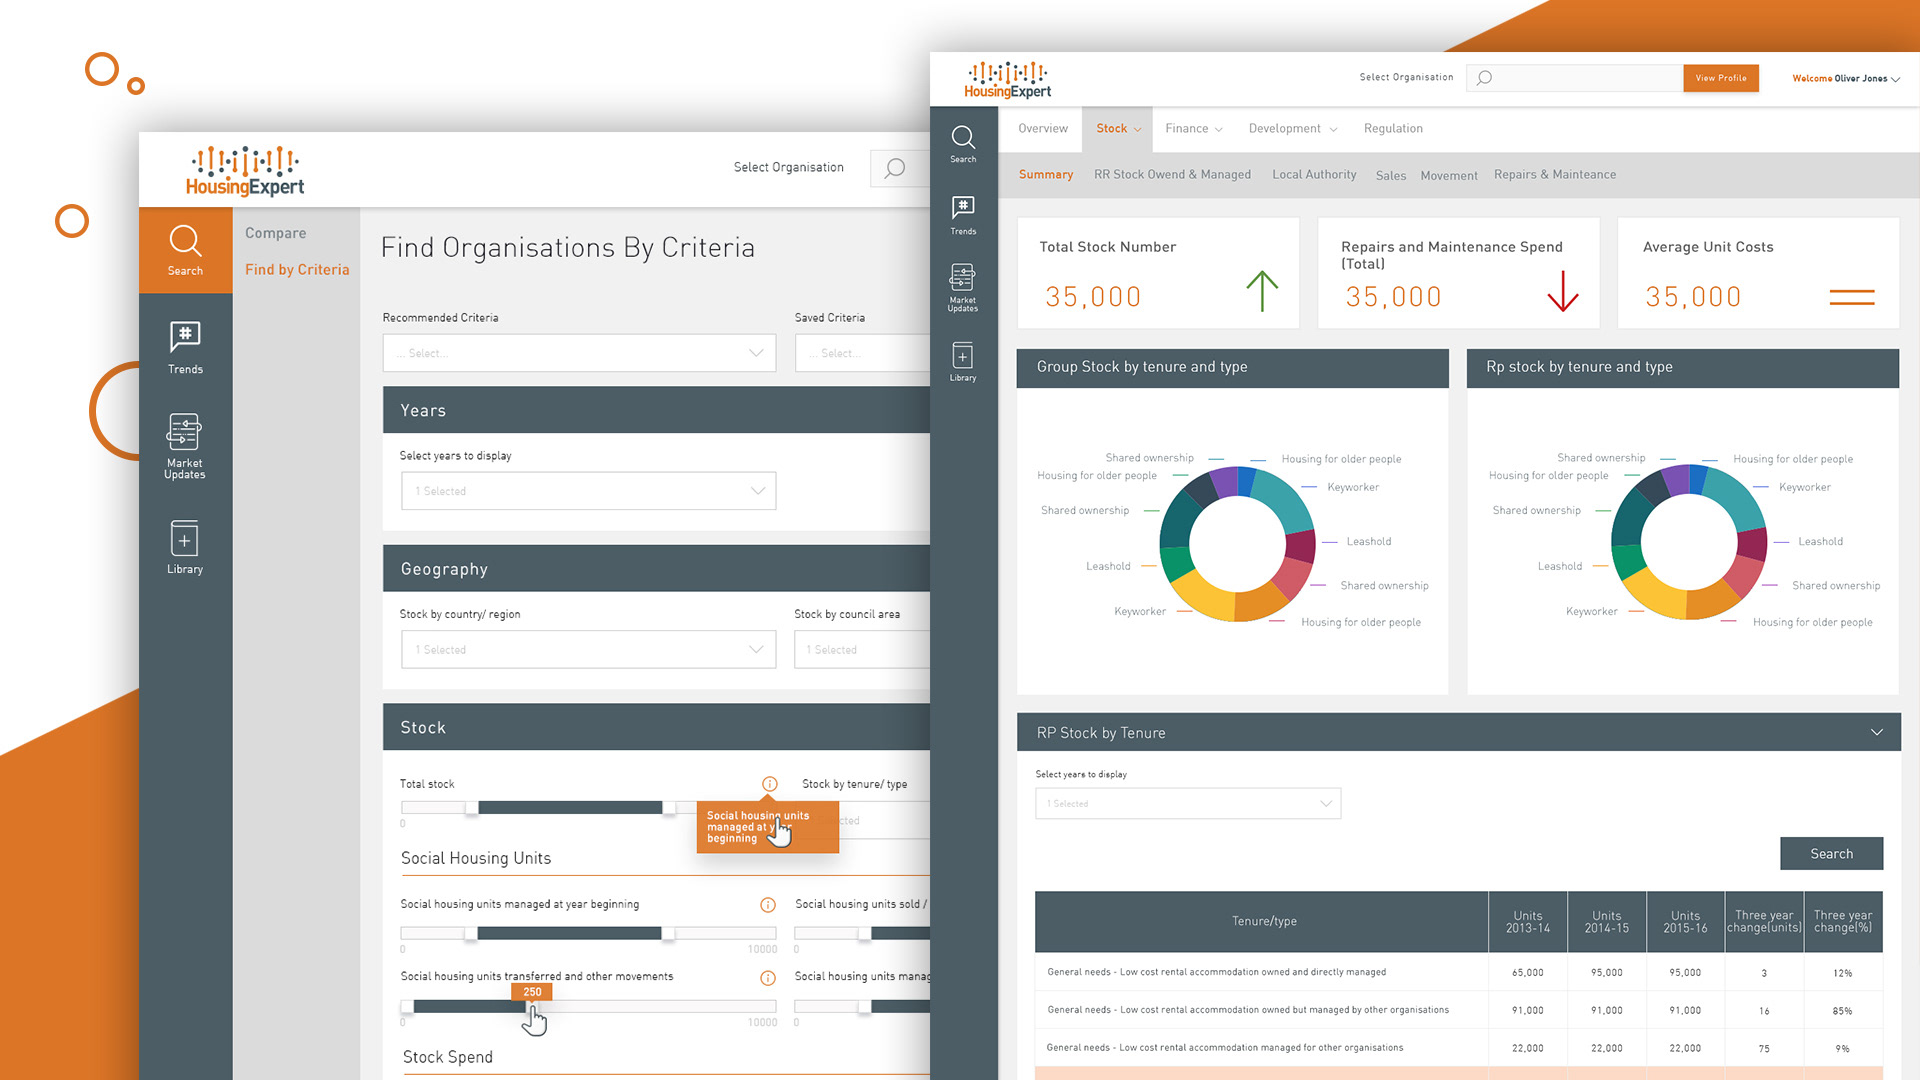
Task: Open the Finance tab menu
Action: [x=1193, y=129]
